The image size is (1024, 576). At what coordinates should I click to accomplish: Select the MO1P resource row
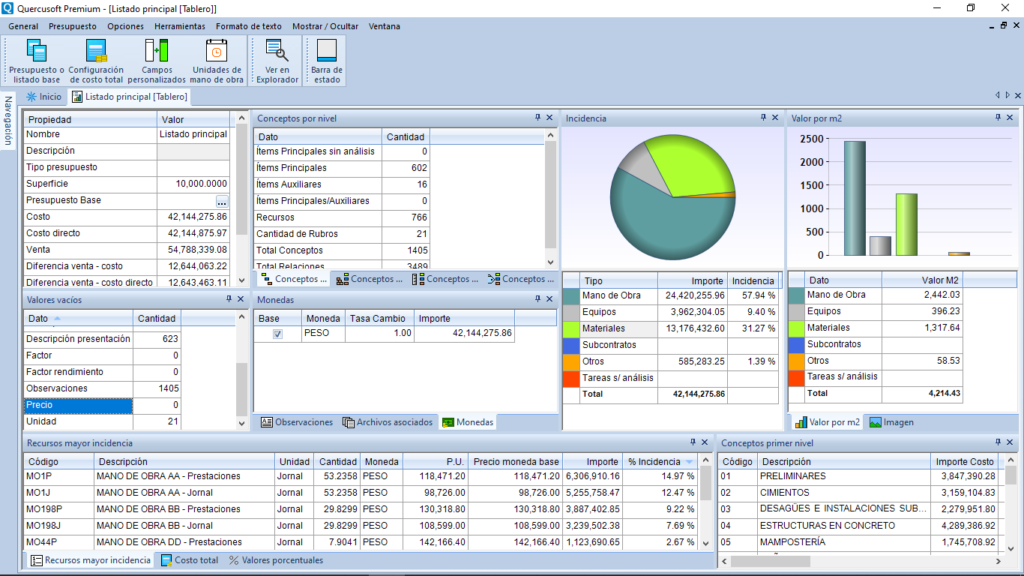[361, 477]
